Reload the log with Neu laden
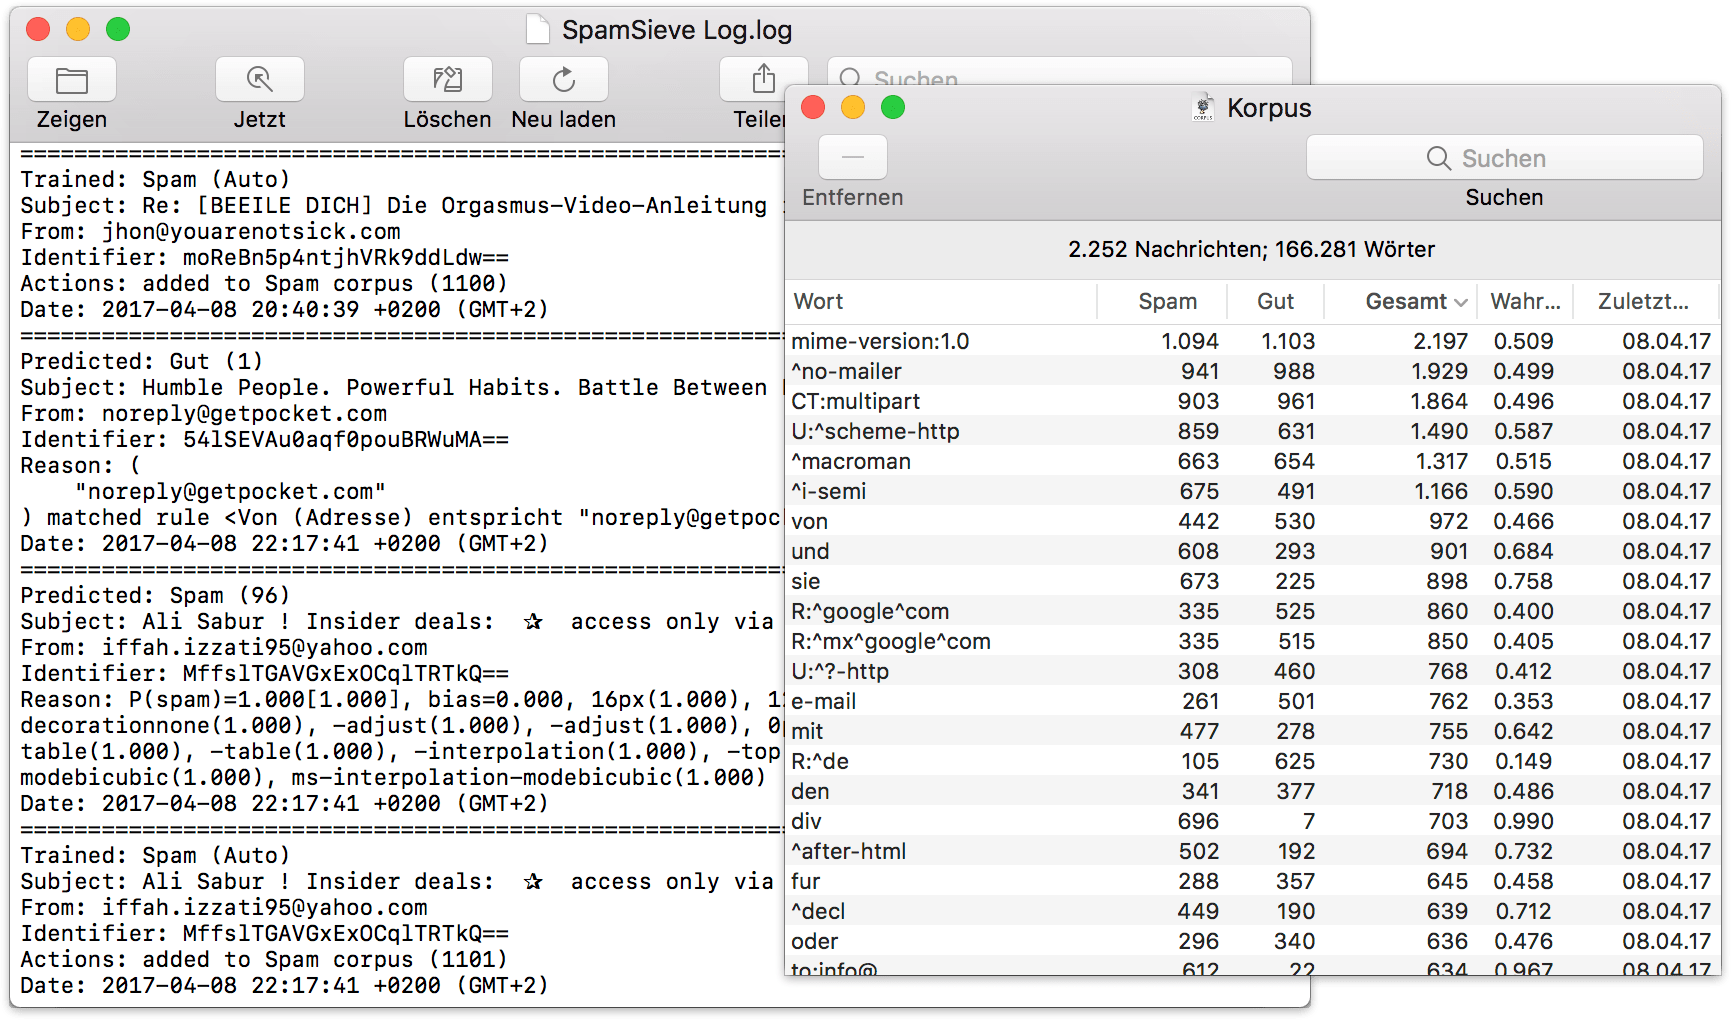Screen dimensions: 1731x1020 tap(564, 80)
